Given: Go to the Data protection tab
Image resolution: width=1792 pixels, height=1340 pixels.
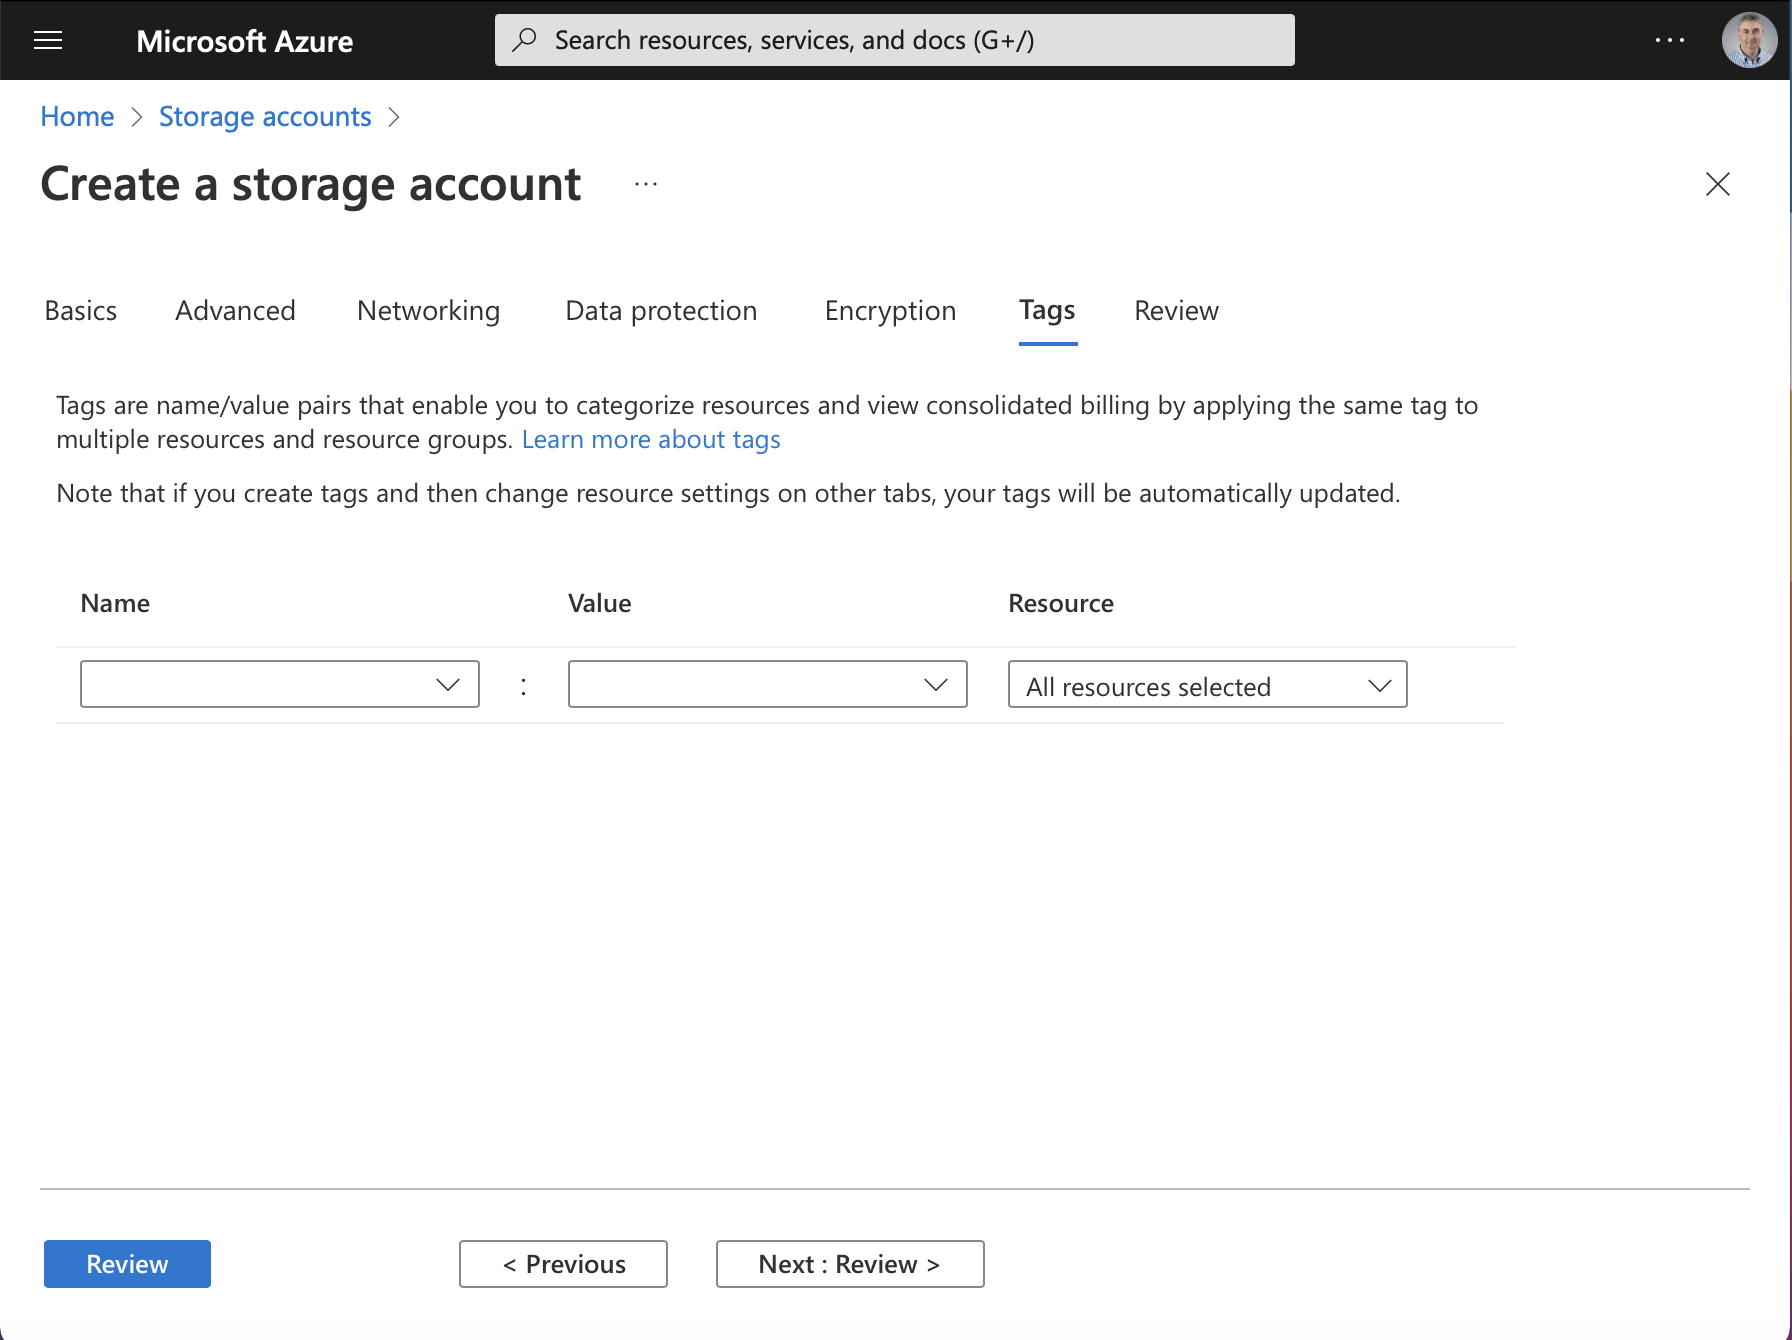Looking at the screenshot, I should click(661, 311).
